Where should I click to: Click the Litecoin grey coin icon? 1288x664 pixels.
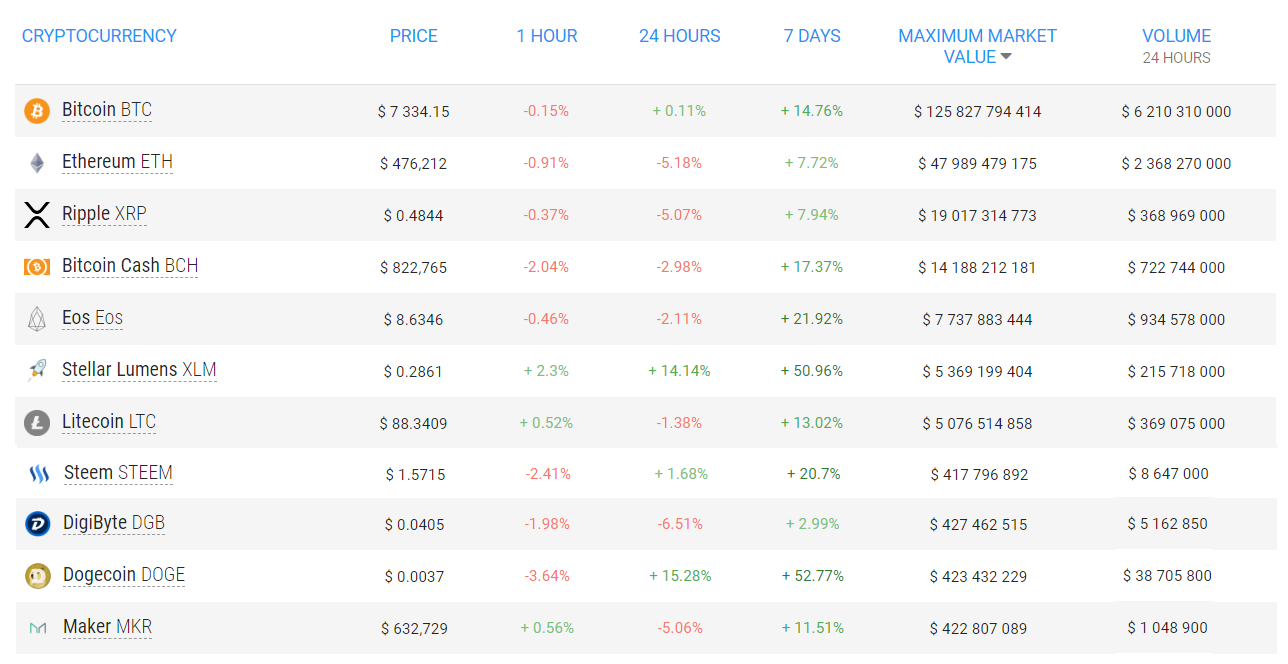click(37, 423)
